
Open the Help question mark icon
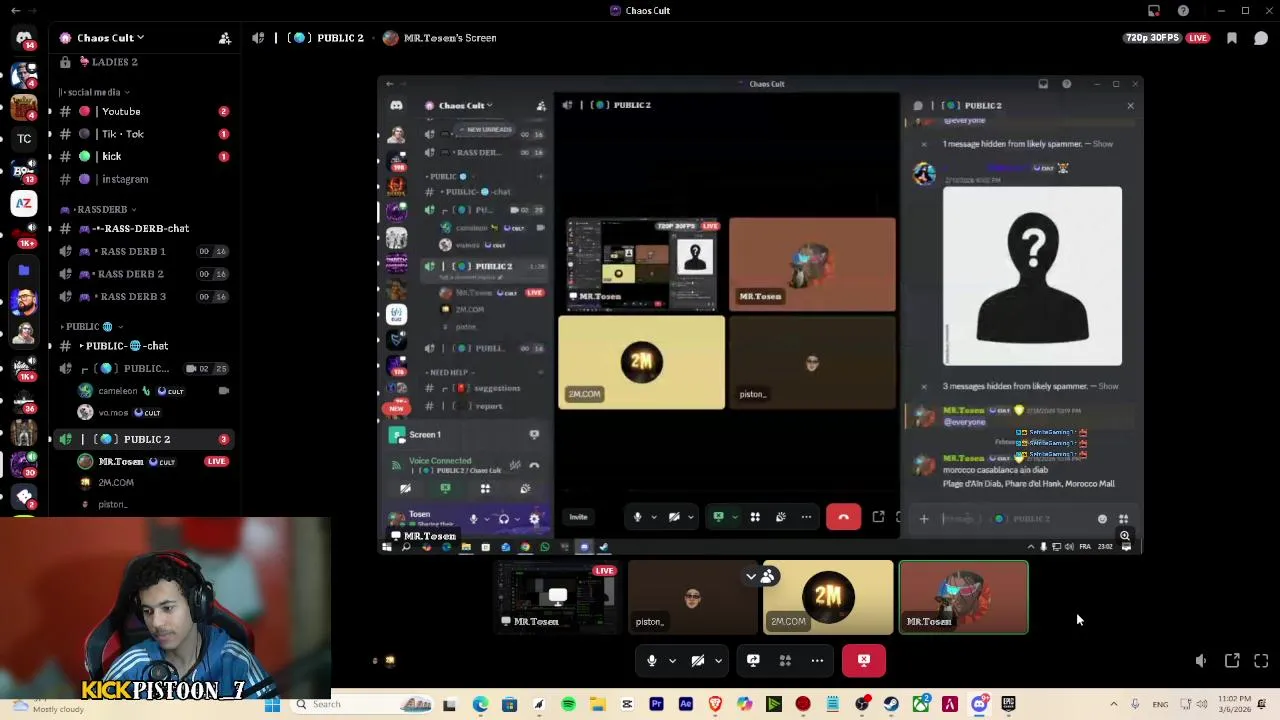(1183, 11)
